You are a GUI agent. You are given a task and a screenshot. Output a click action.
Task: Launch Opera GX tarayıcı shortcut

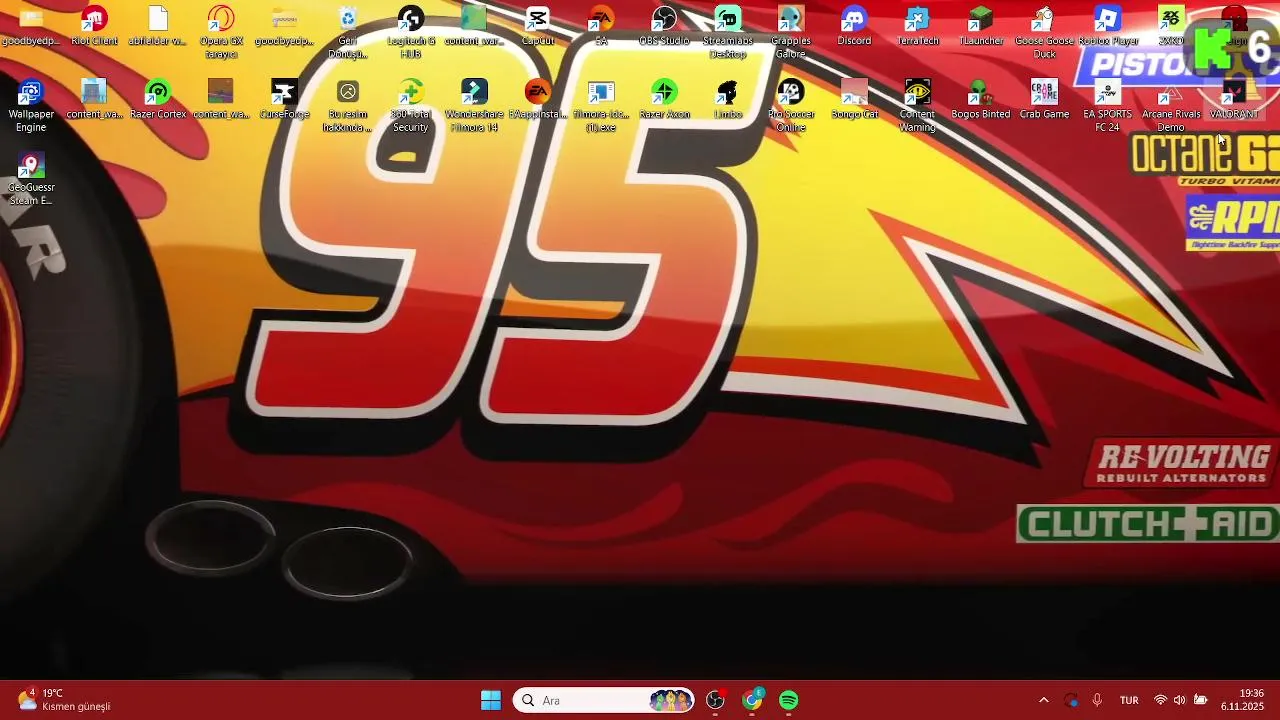[x=221, y=33]
